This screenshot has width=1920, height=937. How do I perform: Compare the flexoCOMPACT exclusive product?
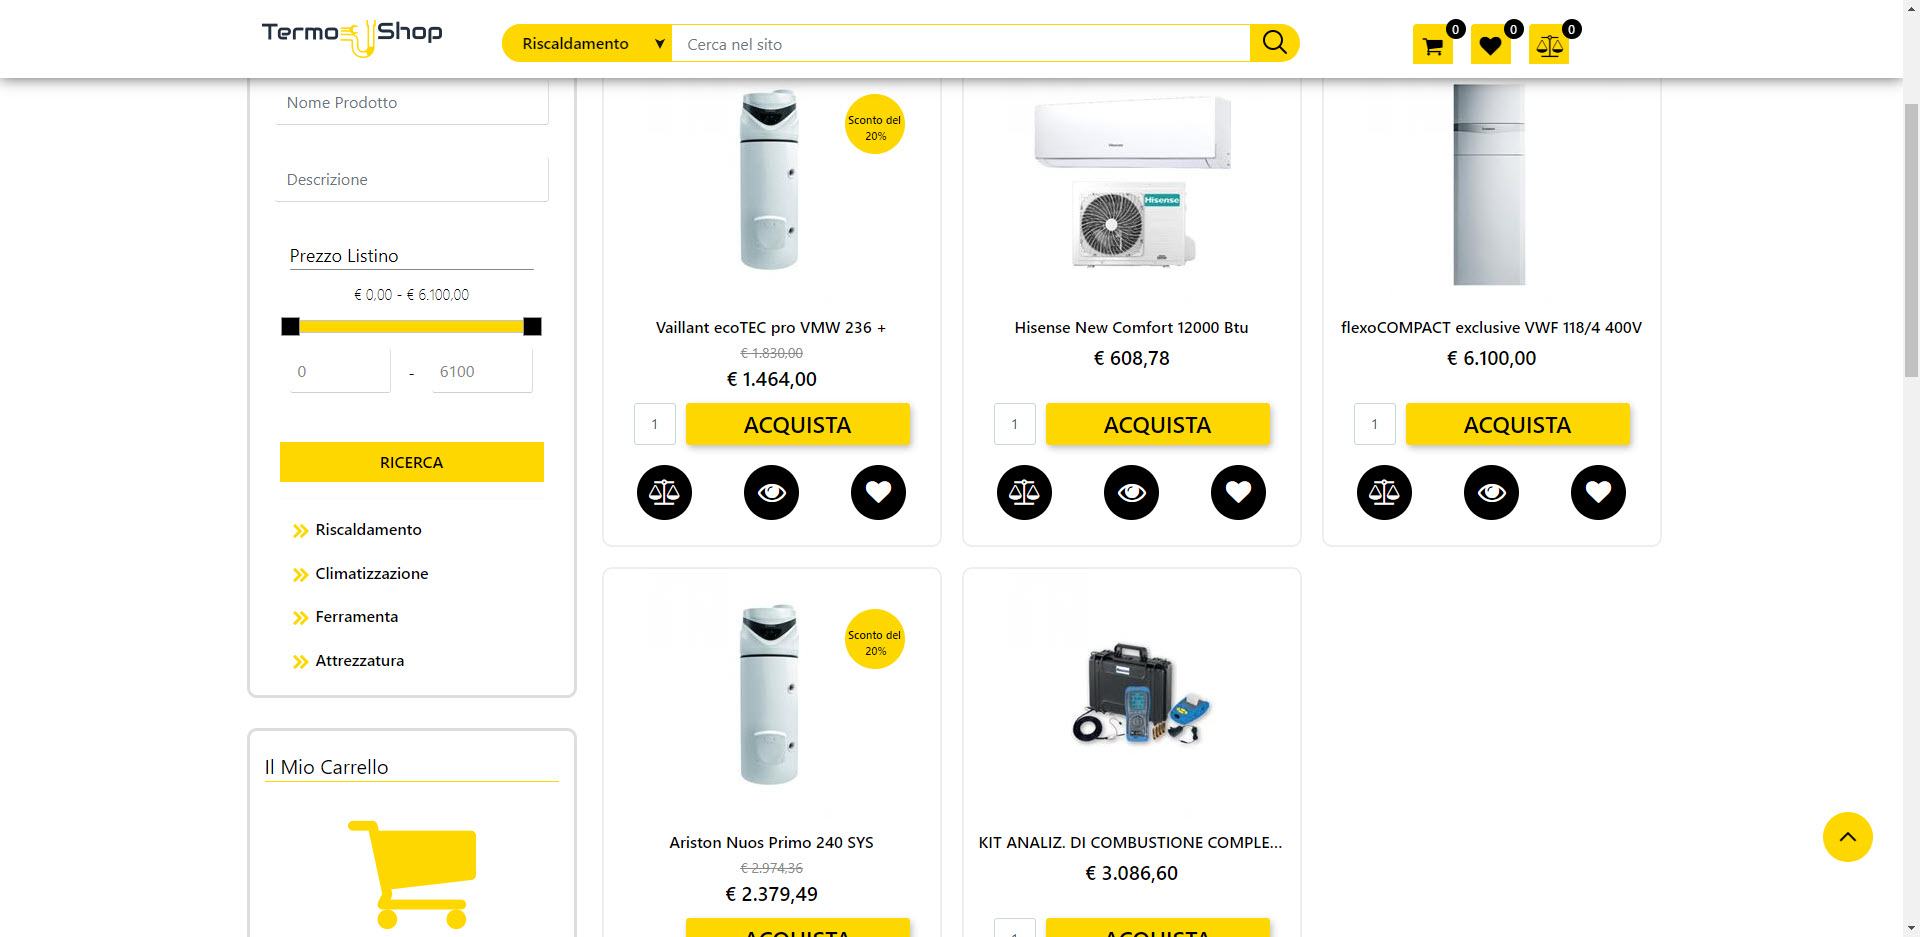pyautogui.click(x=1384, y=492)
